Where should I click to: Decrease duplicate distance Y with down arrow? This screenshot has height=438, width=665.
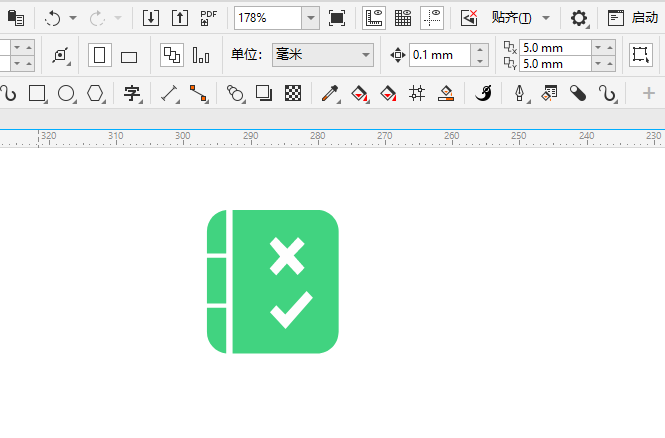pos(598,64)
